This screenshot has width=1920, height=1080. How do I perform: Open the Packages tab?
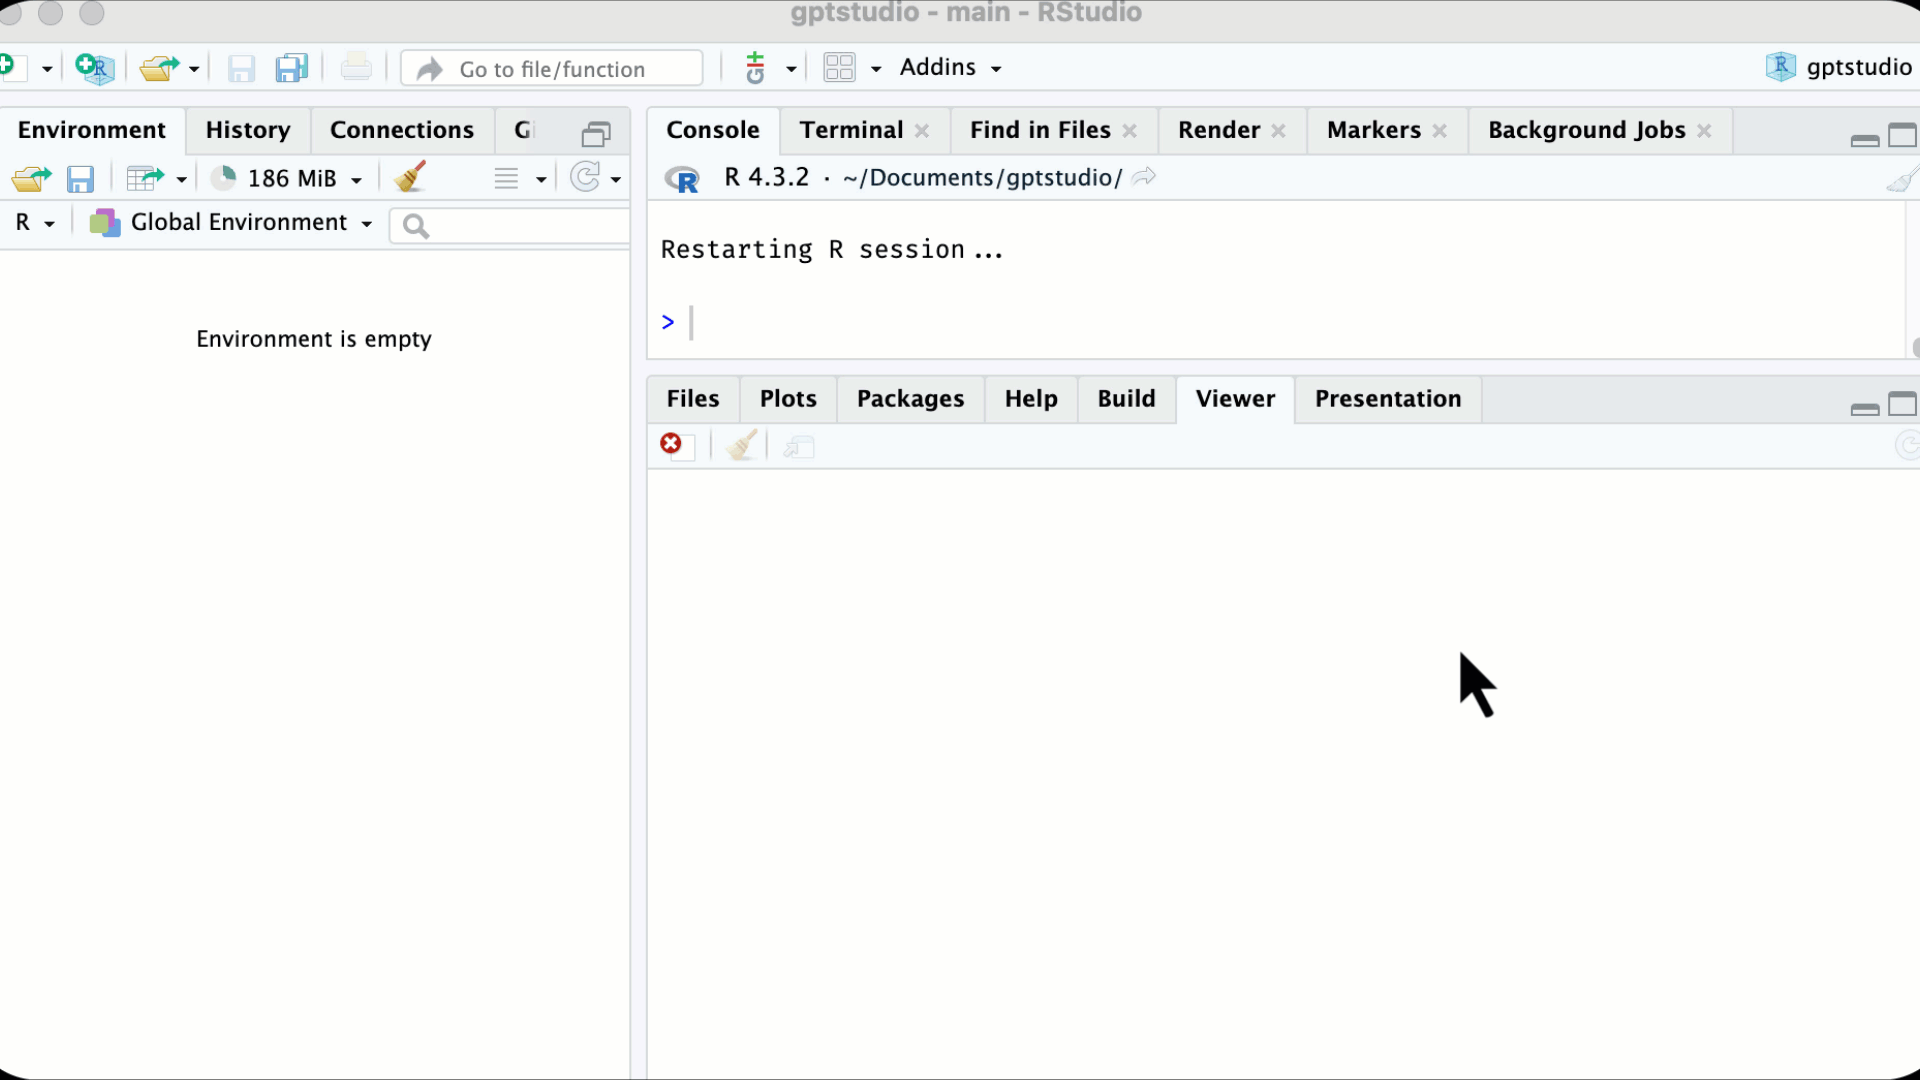tap(910, 399)
